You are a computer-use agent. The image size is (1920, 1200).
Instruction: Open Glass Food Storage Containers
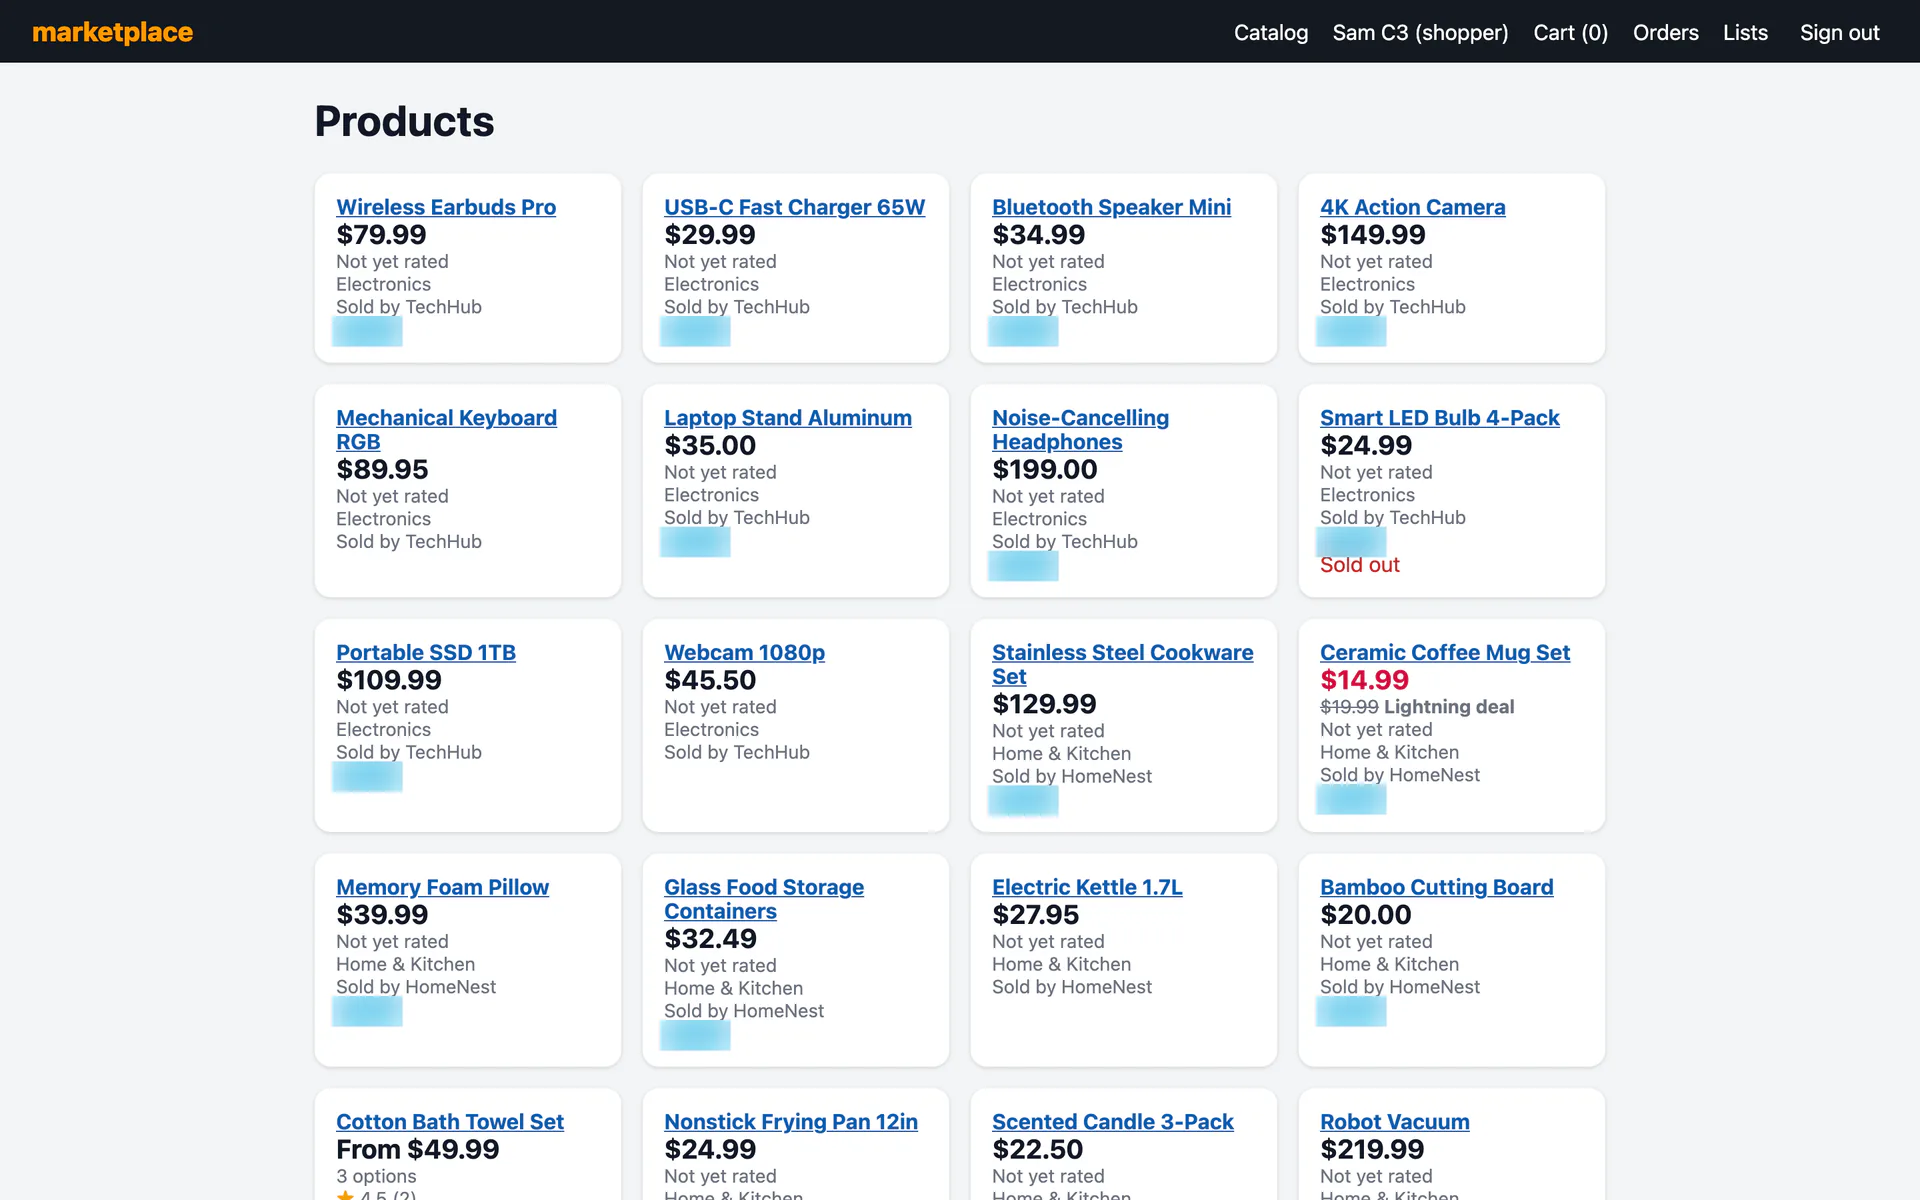click(764, 899)
